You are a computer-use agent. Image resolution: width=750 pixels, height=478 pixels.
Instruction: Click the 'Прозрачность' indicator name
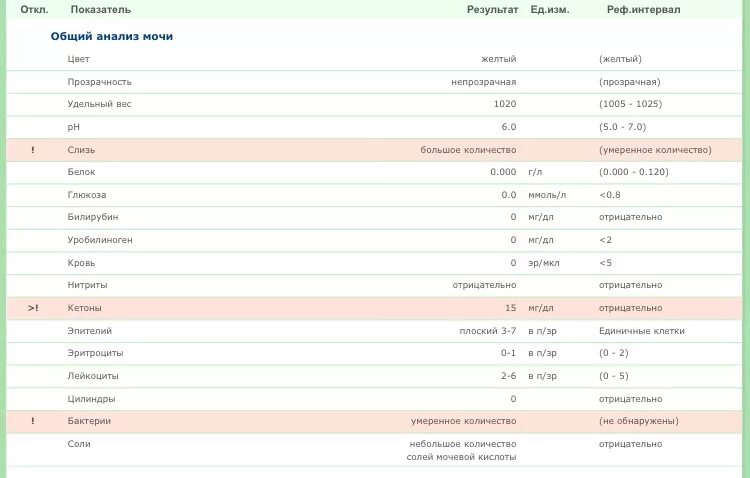99,82
